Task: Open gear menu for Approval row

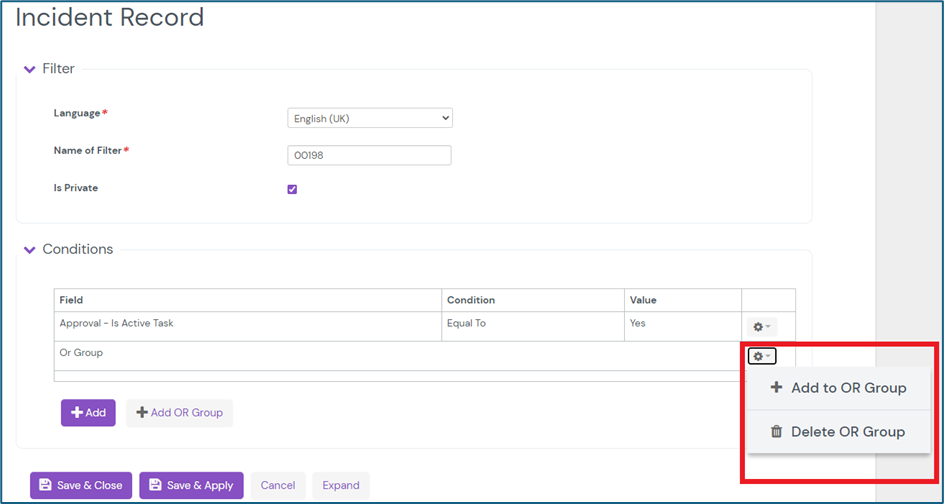Action: pos(761,327)
